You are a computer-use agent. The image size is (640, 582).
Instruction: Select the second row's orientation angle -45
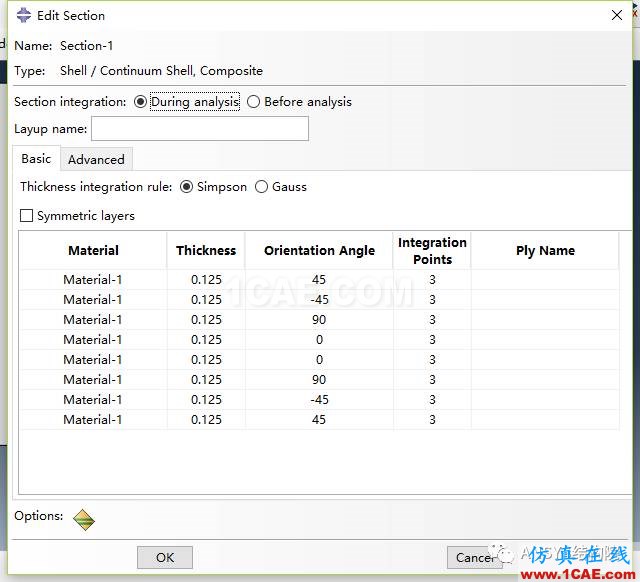pyautogui.click(x=319, y=300)
